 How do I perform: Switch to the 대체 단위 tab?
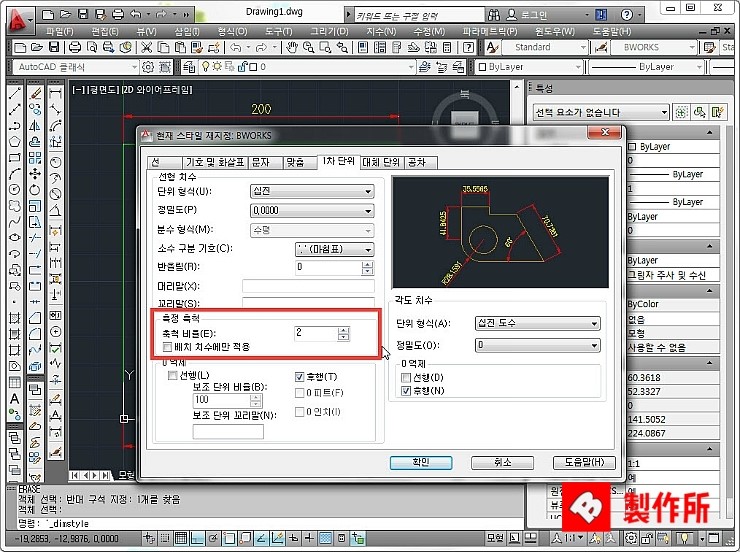point(381,163)
